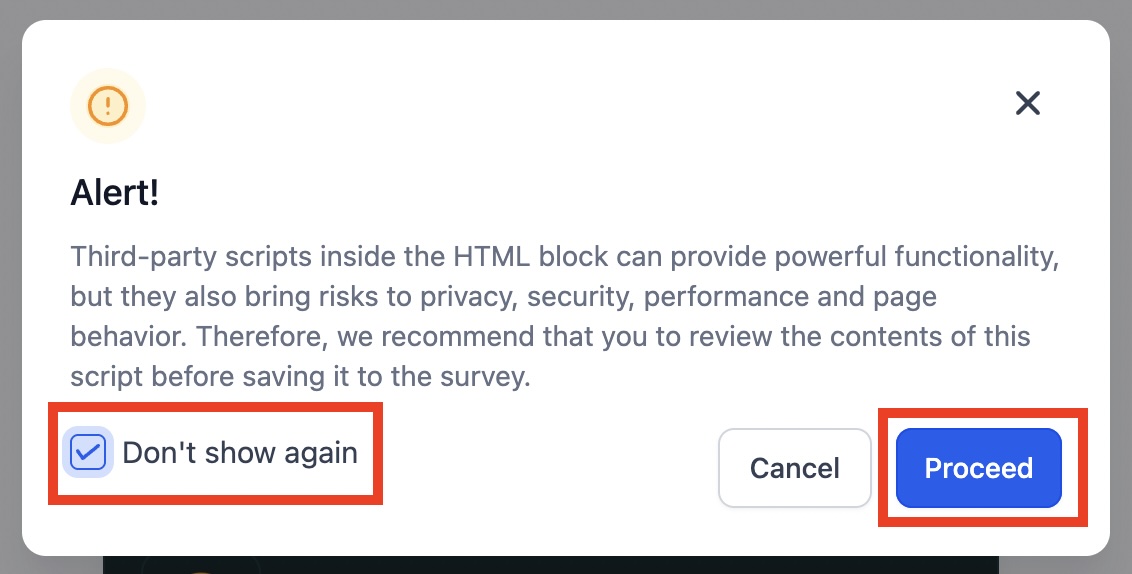
Task: Uncheck the Don't show again checkbox
Action: click(88, 453)
